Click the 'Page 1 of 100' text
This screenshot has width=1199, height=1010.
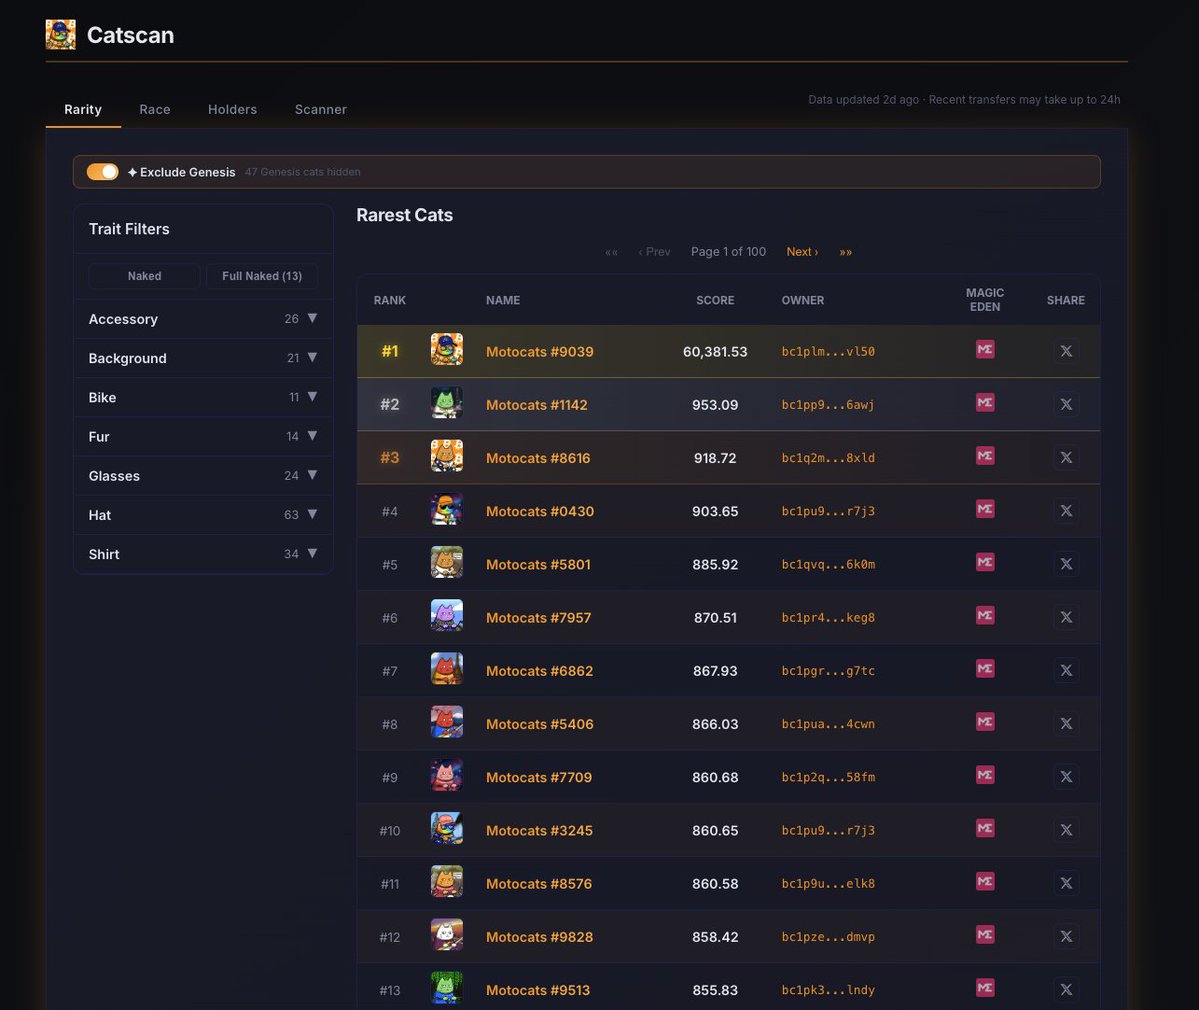(728, 252)
